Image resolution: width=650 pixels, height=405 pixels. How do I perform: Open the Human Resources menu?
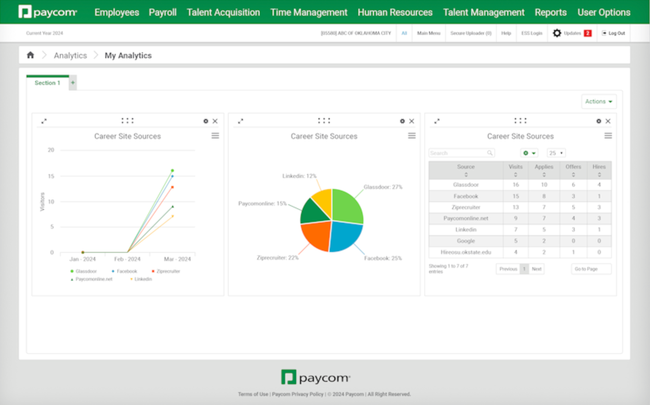(x=395, y=12)
